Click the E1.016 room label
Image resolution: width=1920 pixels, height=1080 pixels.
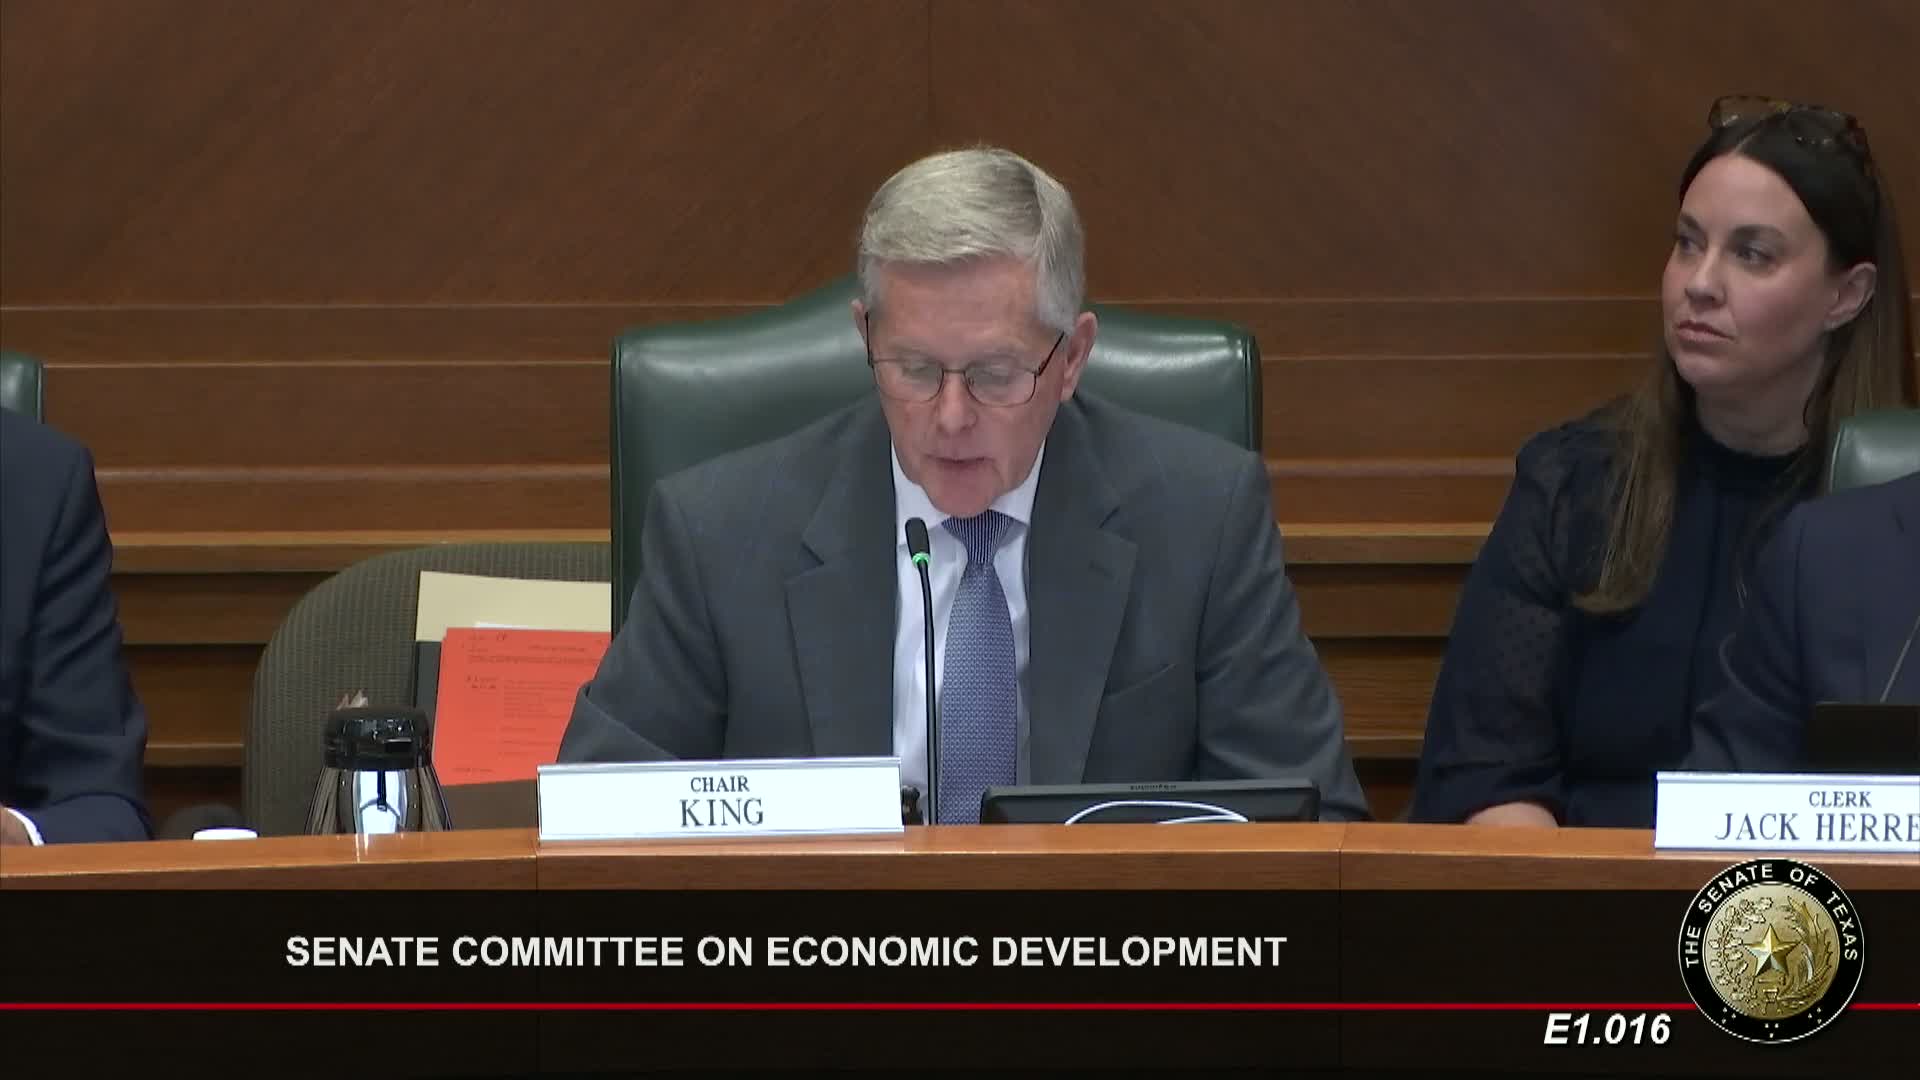coord(1607,1029)
